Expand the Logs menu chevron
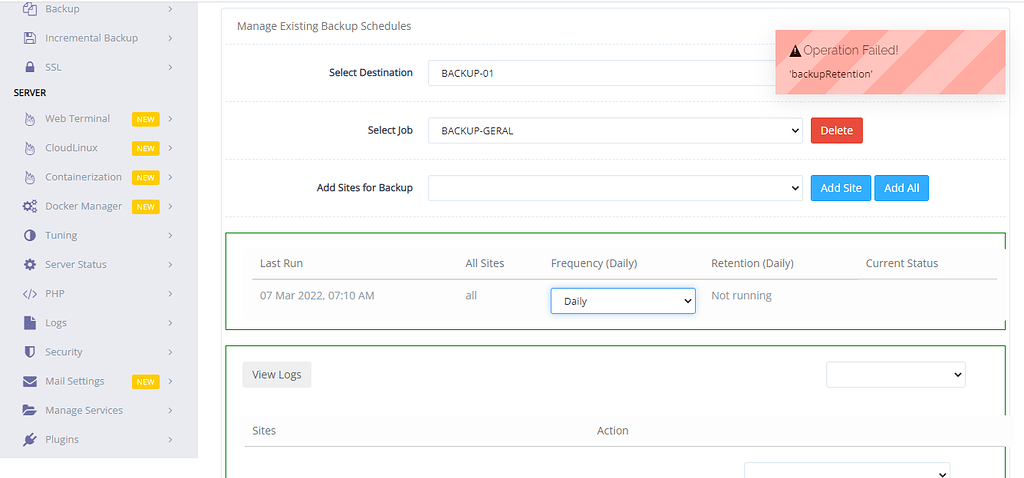1024x478 pixels. [x=170, y=323]
